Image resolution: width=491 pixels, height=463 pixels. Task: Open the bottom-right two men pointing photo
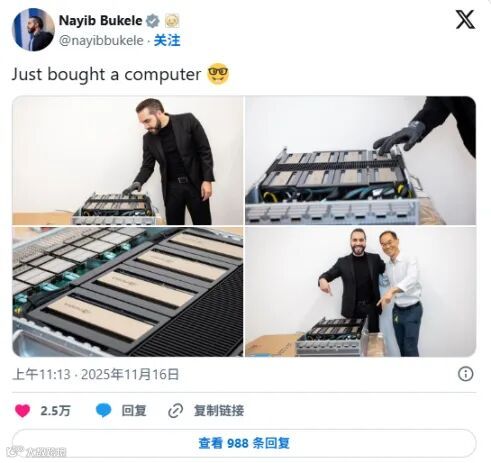[x=361, y=292]
